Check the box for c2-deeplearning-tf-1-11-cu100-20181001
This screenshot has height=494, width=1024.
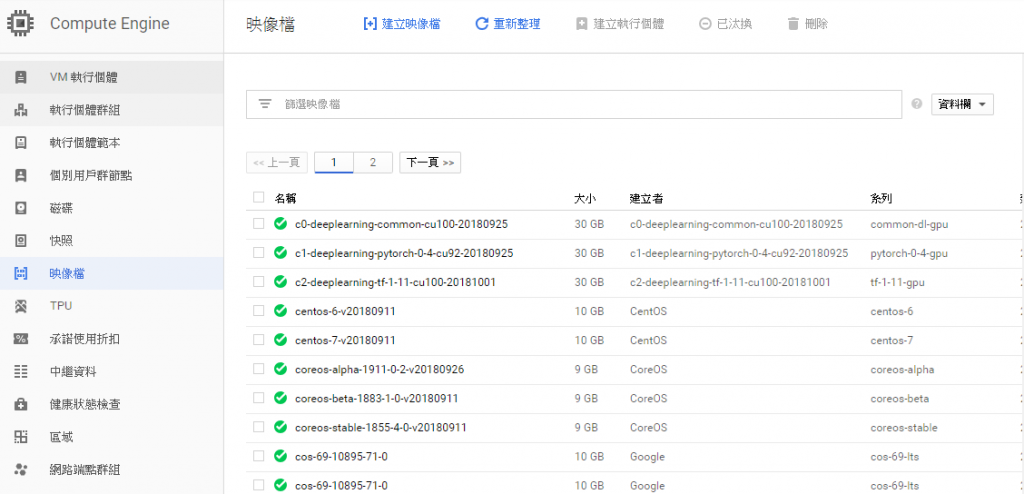pos(259,282)
